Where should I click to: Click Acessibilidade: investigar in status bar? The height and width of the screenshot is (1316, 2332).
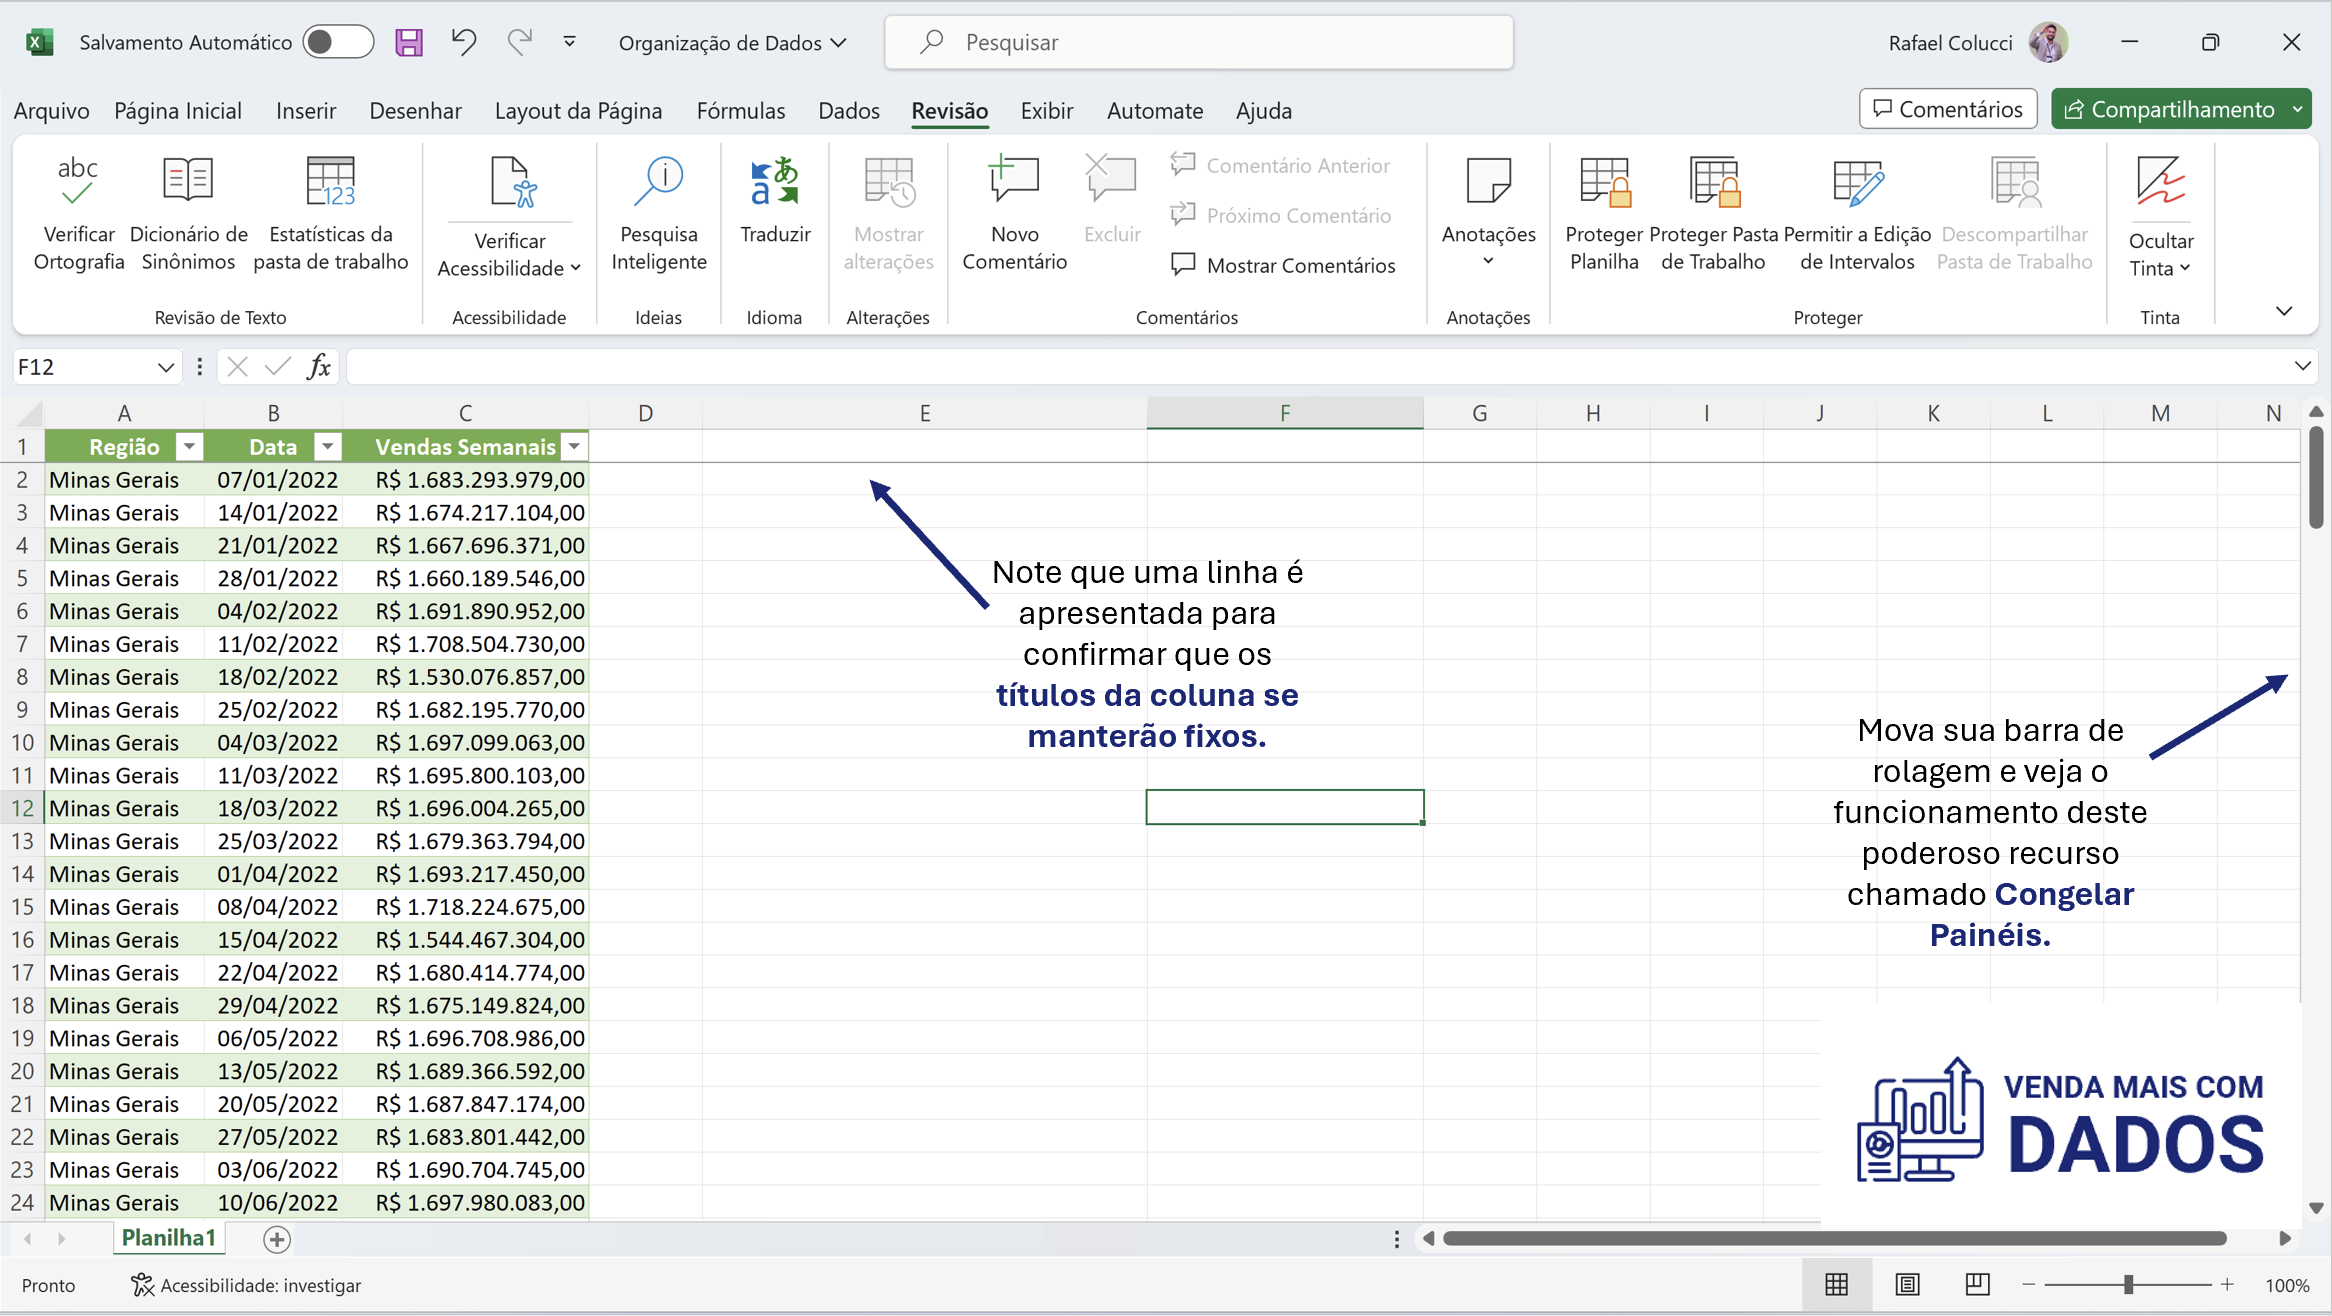point(246,1285)
